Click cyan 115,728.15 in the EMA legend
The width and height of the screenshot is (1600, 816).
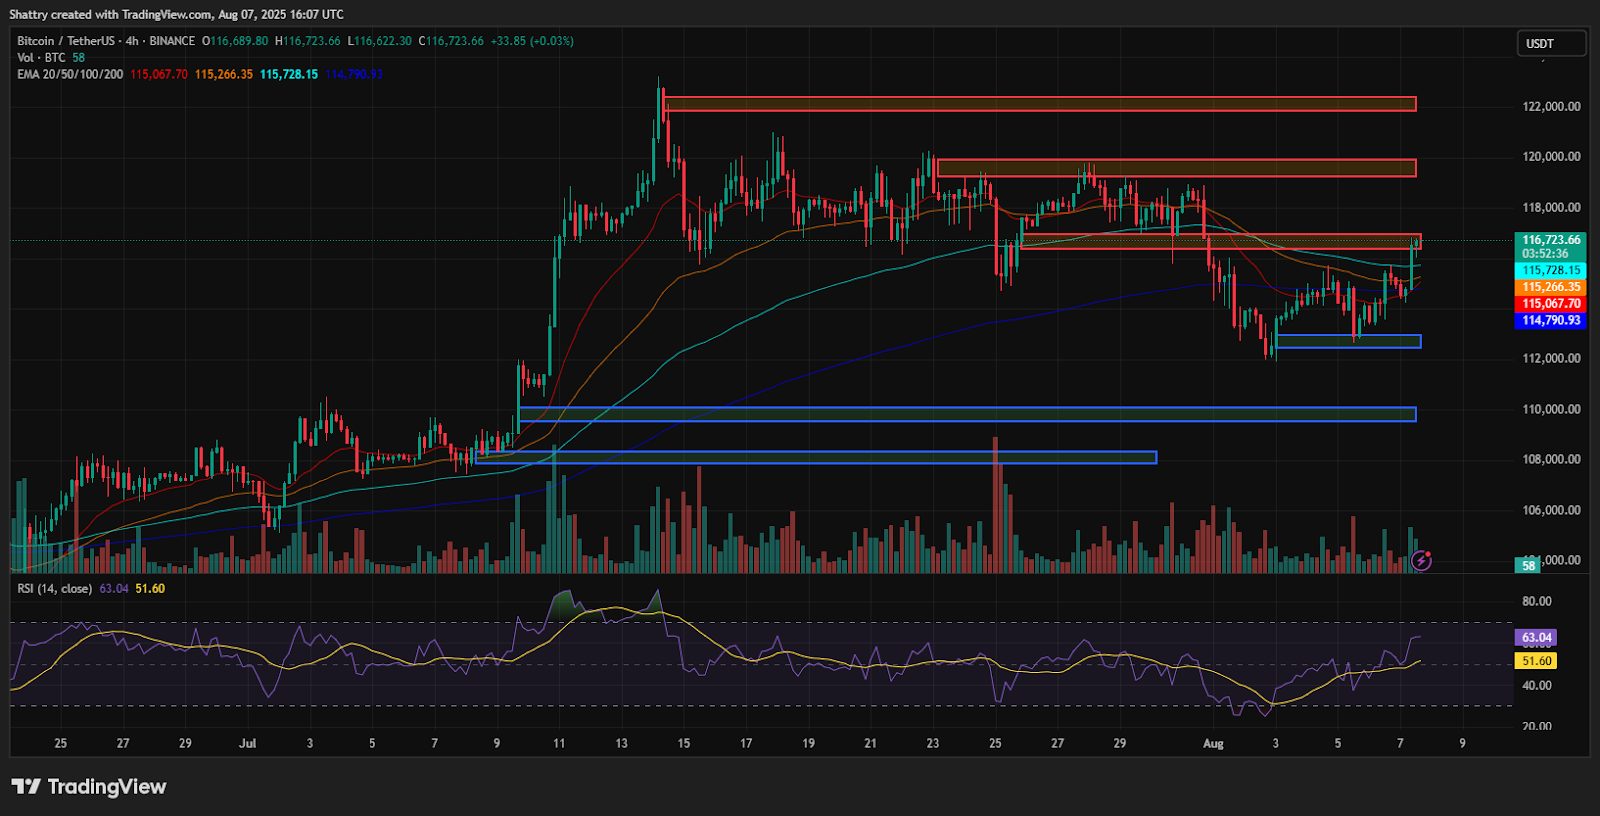[289, 74]
